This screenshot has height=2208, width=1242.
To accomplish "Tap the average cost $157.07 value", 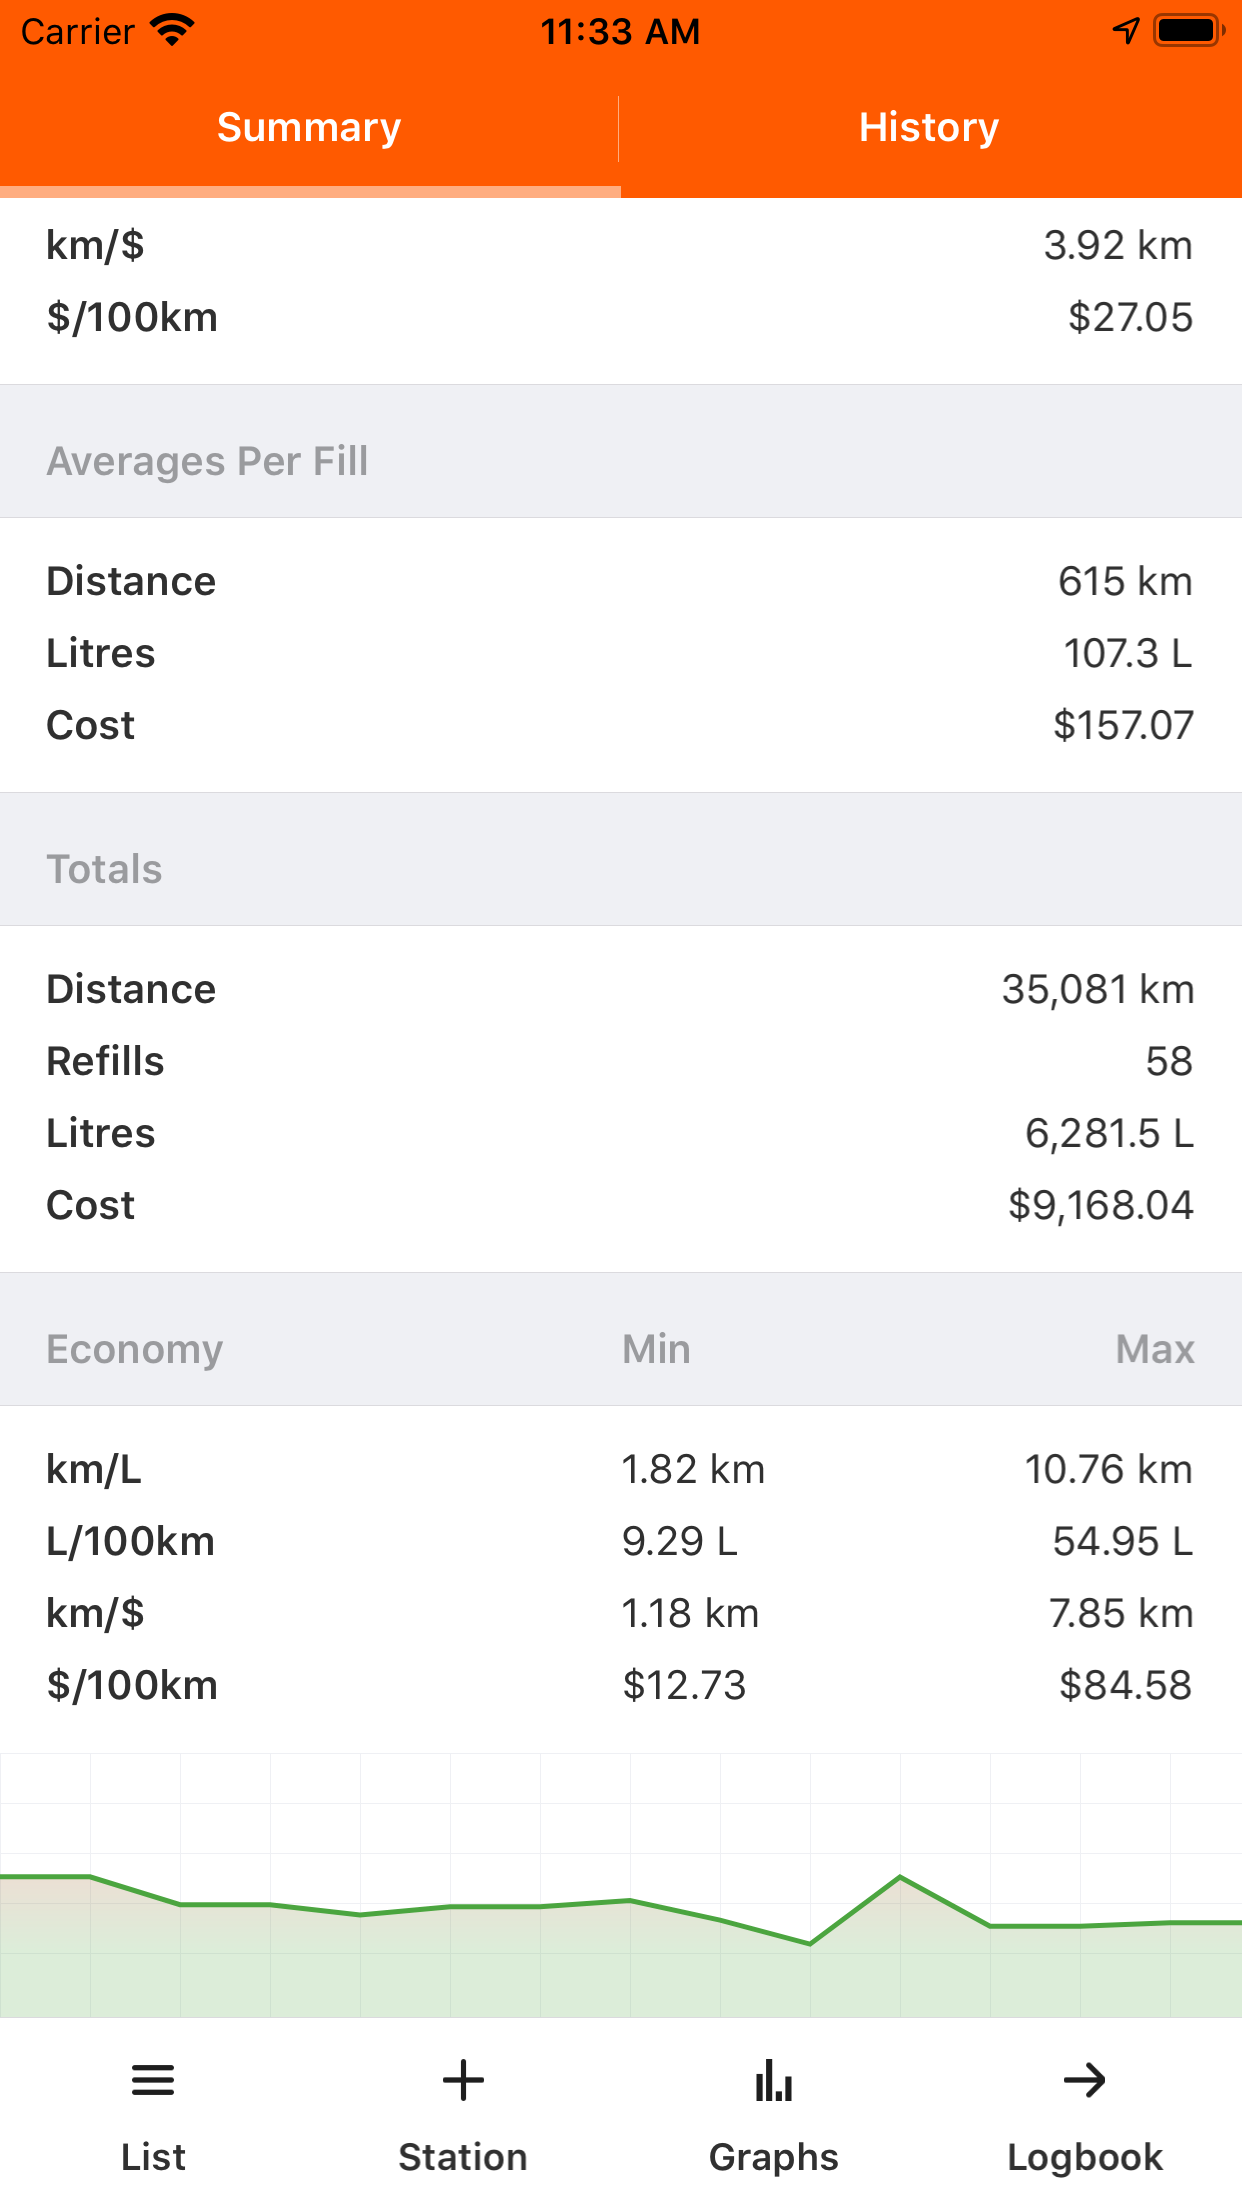I will point(1123,725).
